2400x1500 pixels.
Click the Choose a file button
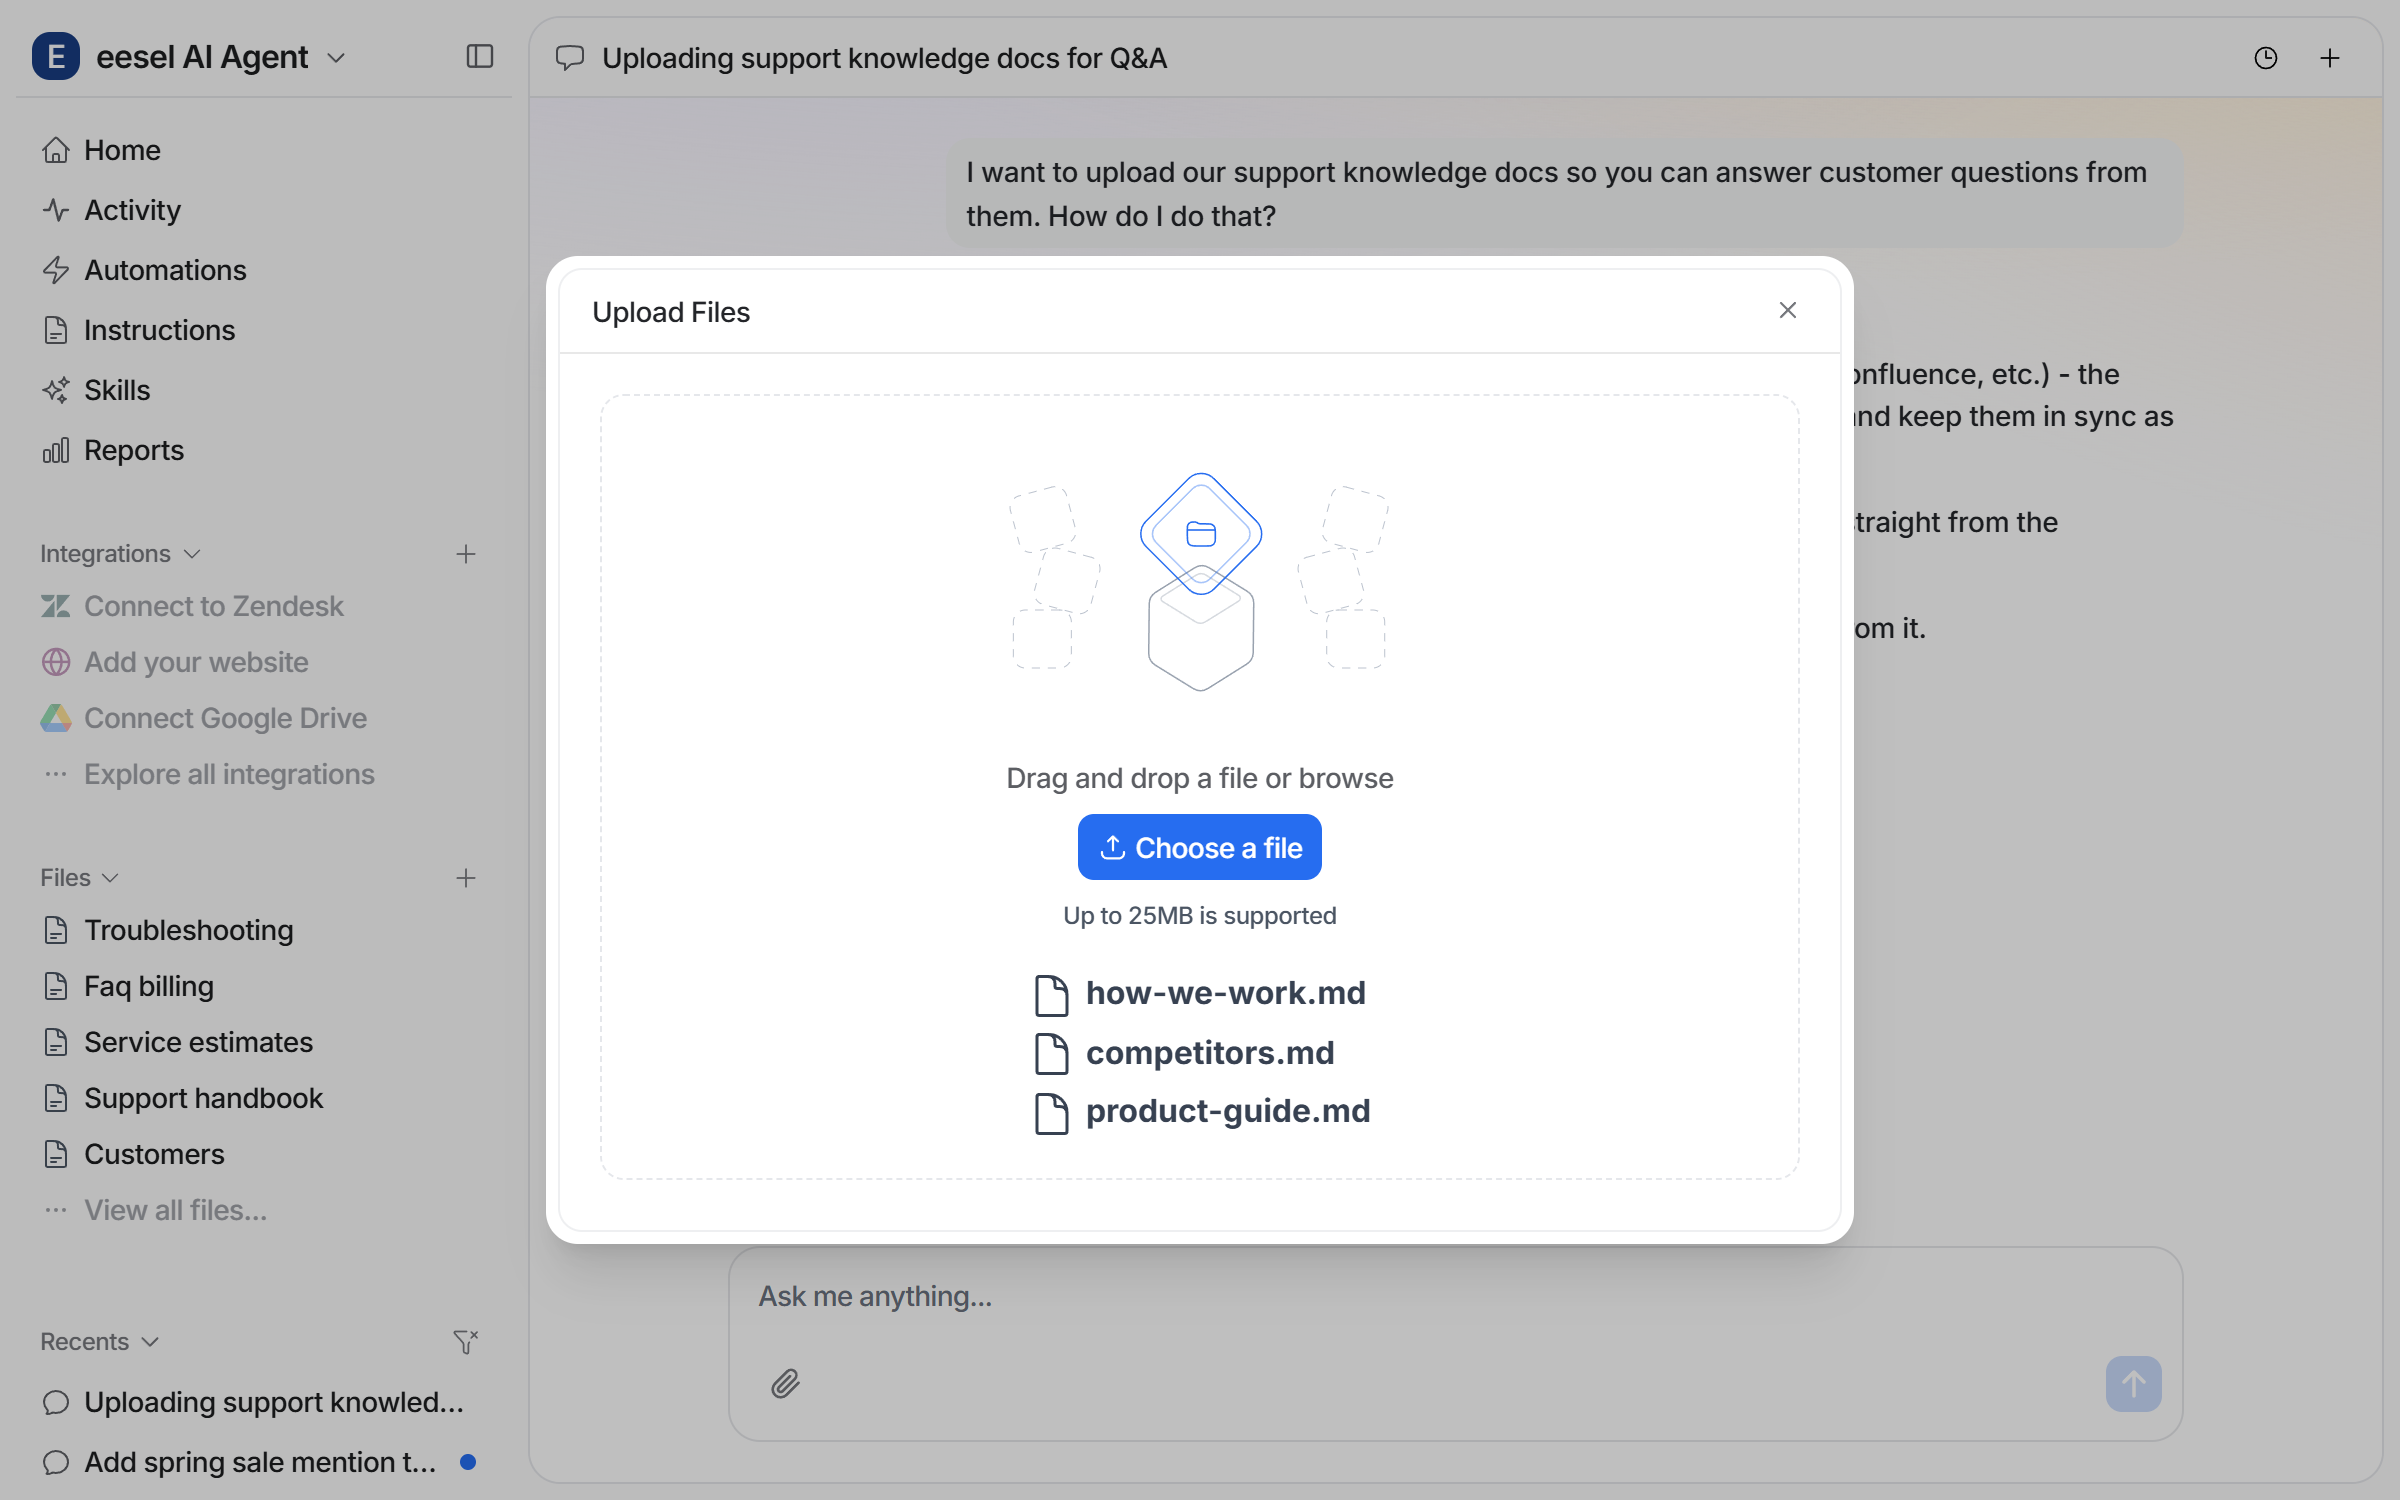1200,847
